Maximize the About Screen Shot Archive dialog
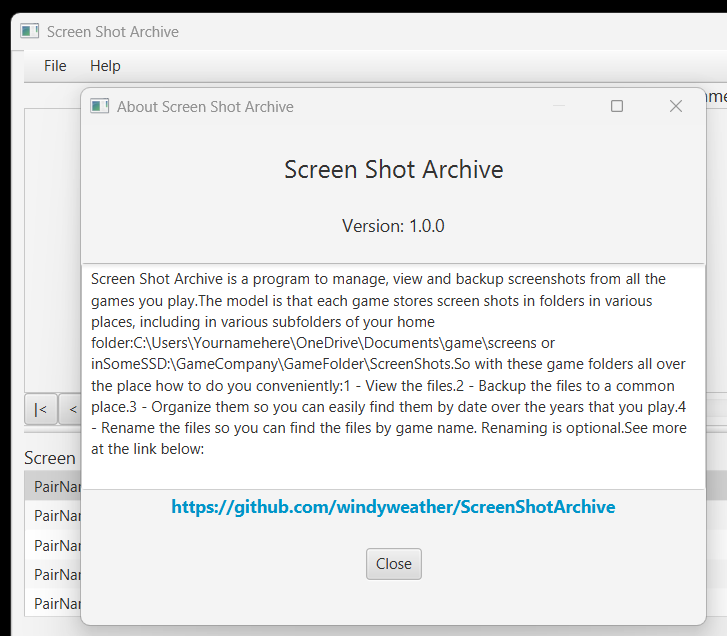Screen dimensions: 727x636 [x=617, y=106]
